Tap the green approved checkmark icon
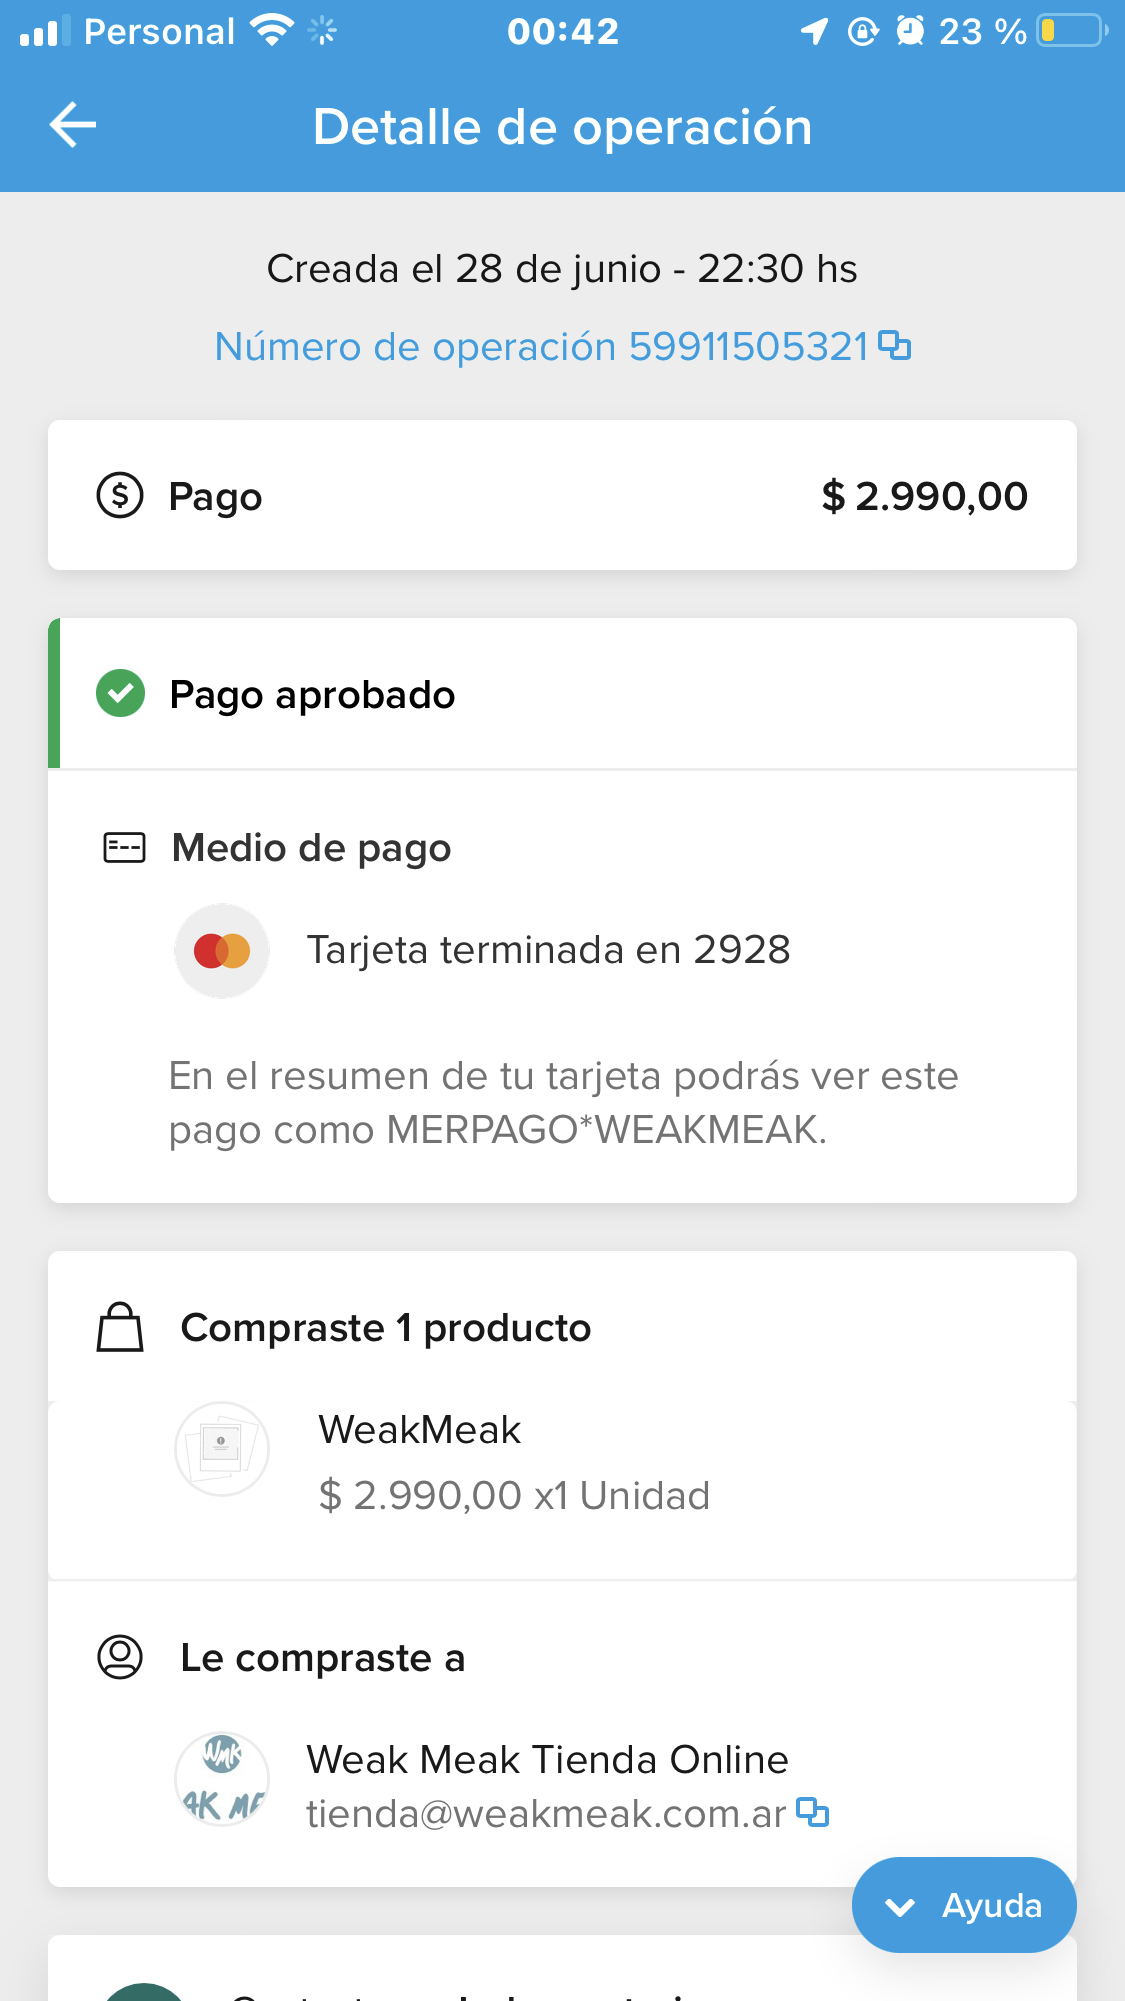Viewport: 1125px width, 2001px height. [120, 694]
